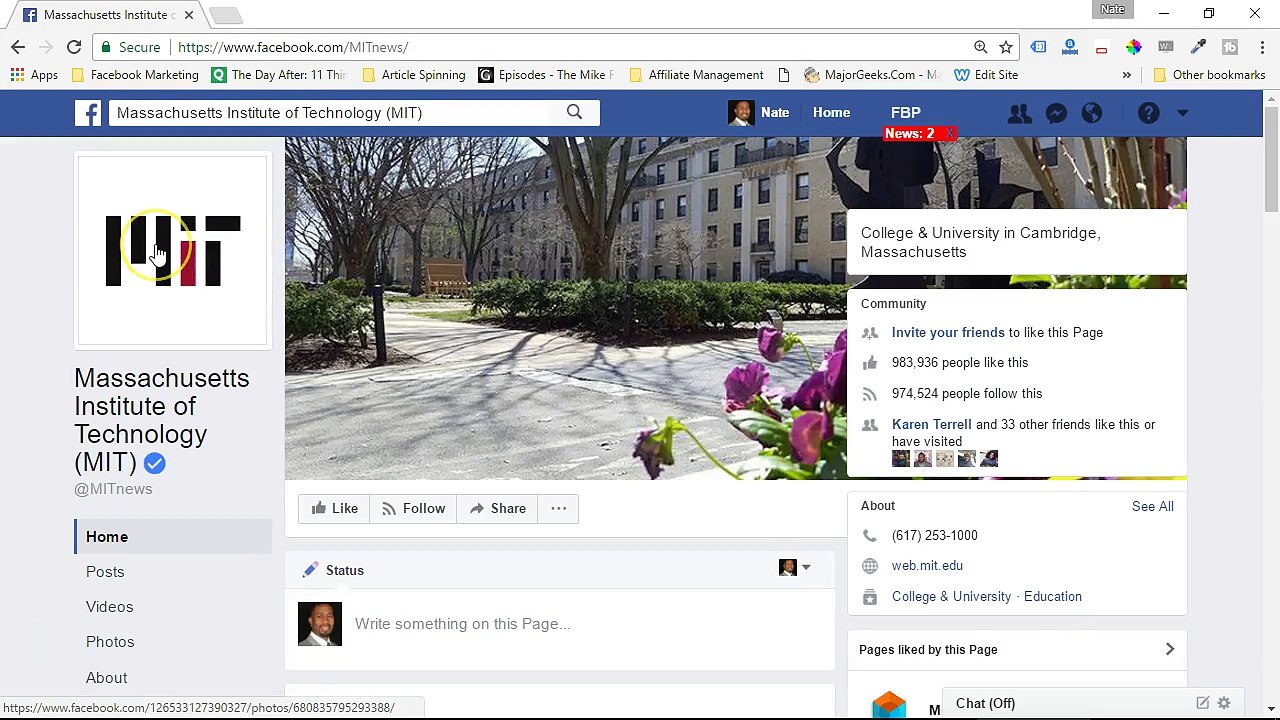Select Home in page sidebar

(173, 537)
